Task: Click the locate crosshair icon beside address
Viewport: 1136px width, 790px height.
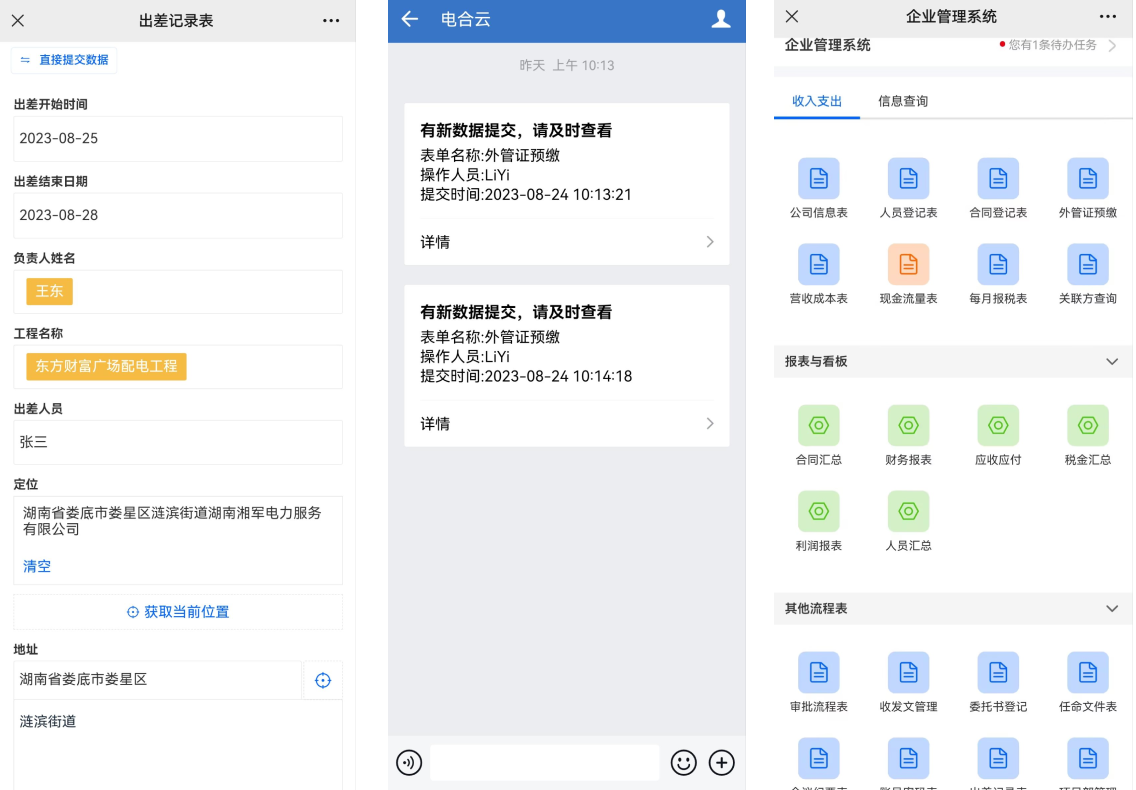Action: pos(322,680)
